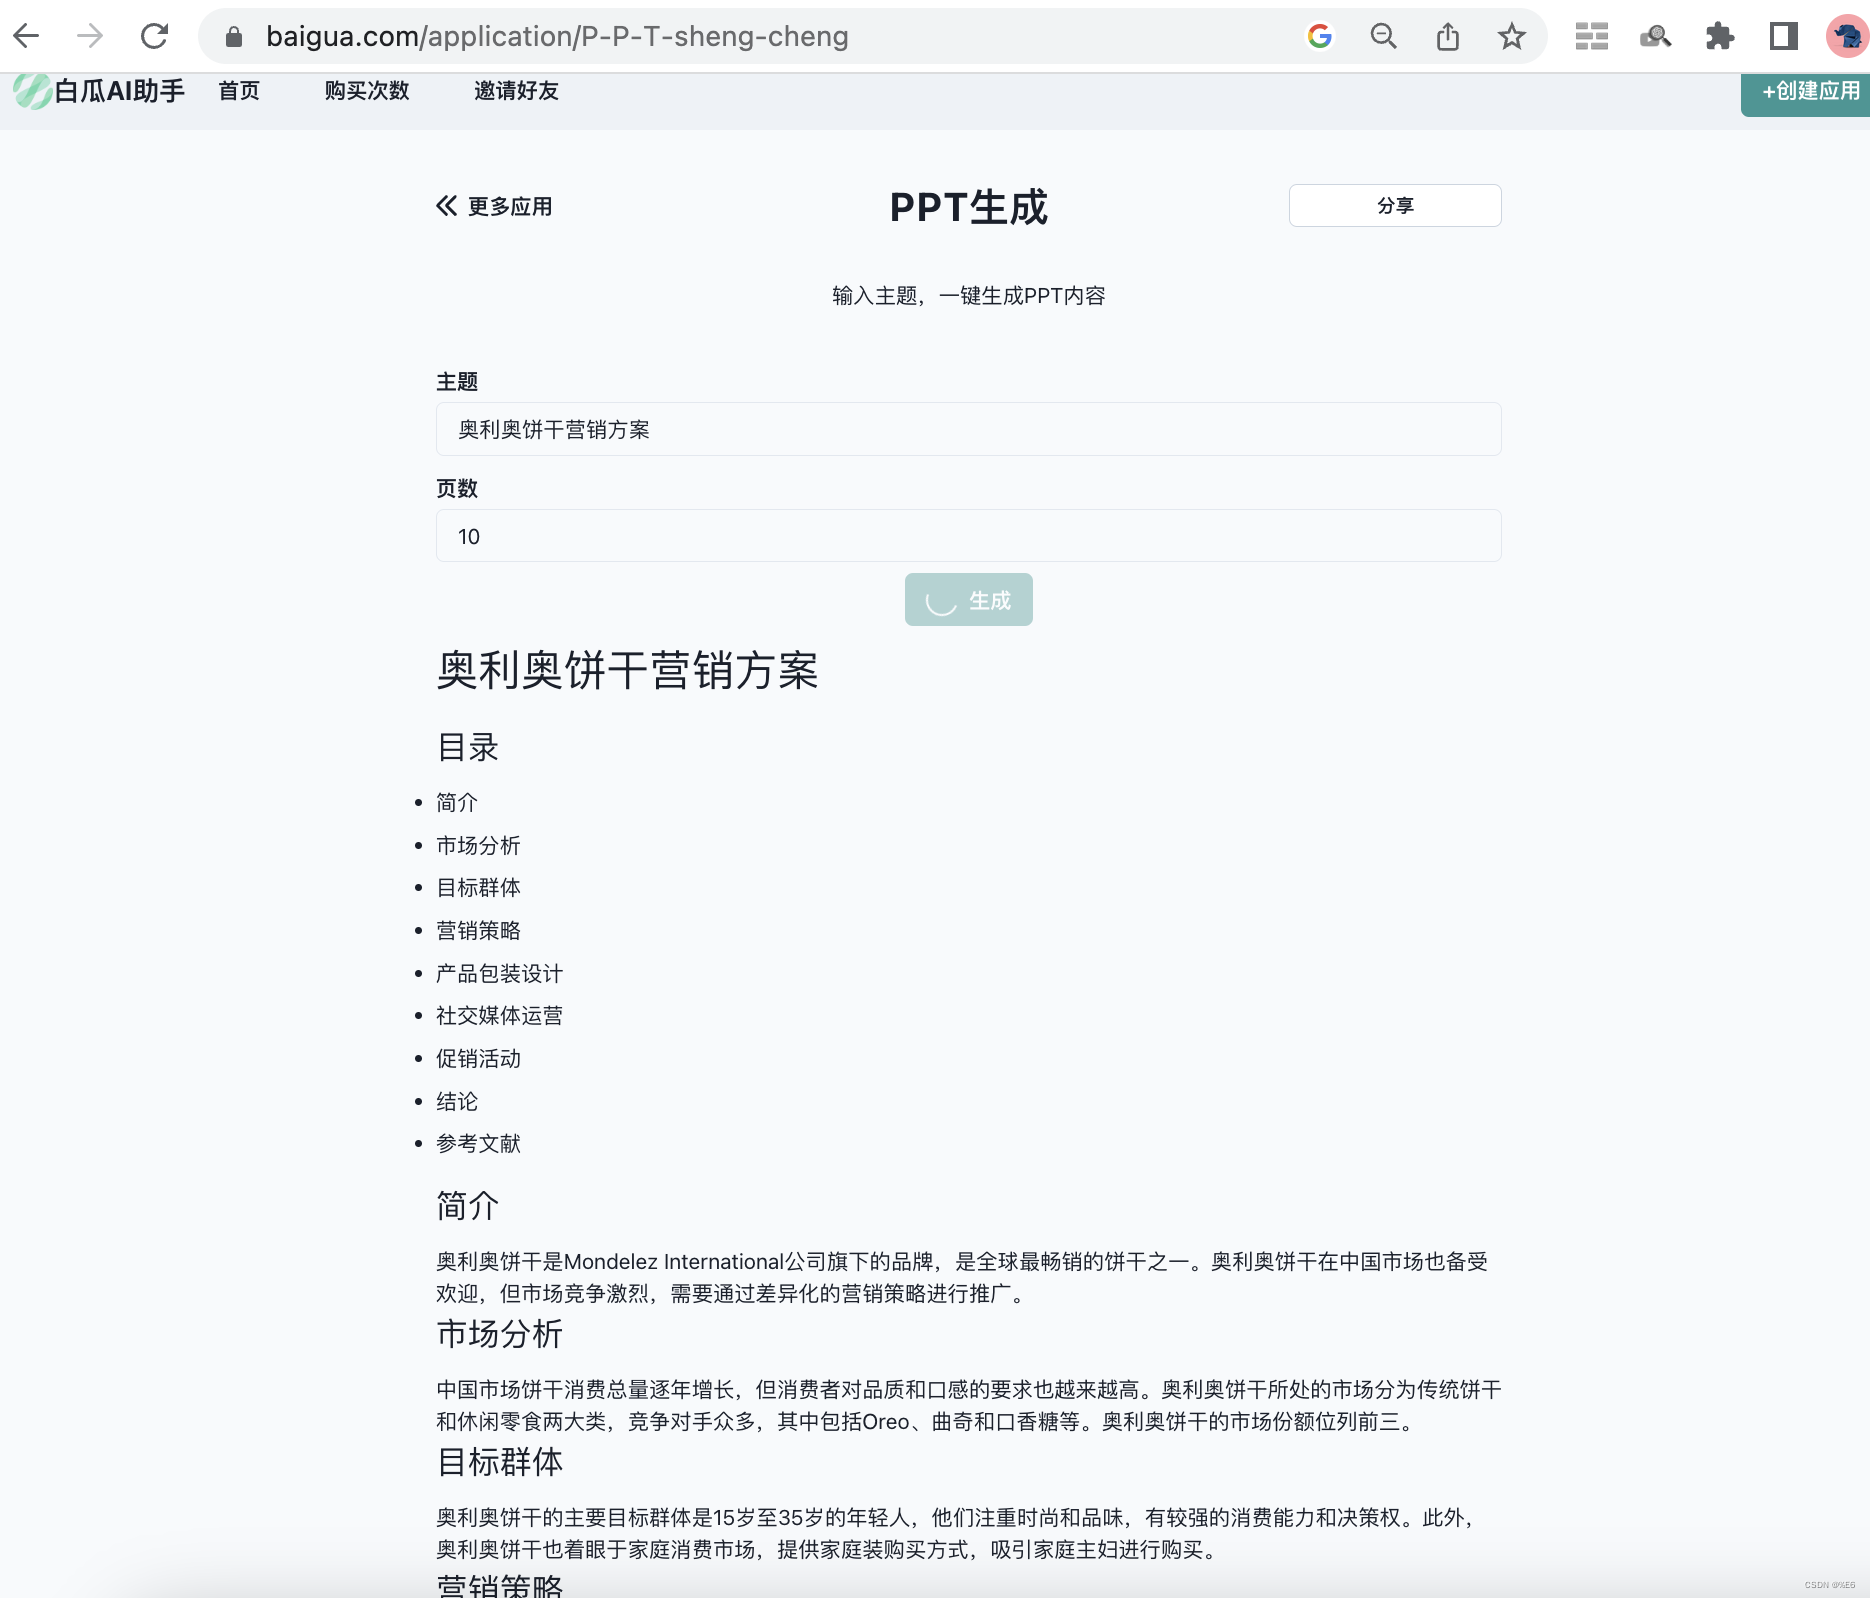Image resolution: width=1870 pixels, height=1598 pixels.
Task: Focus the 页数 input field
Action: pyautogui.click(x=968, y=536)
